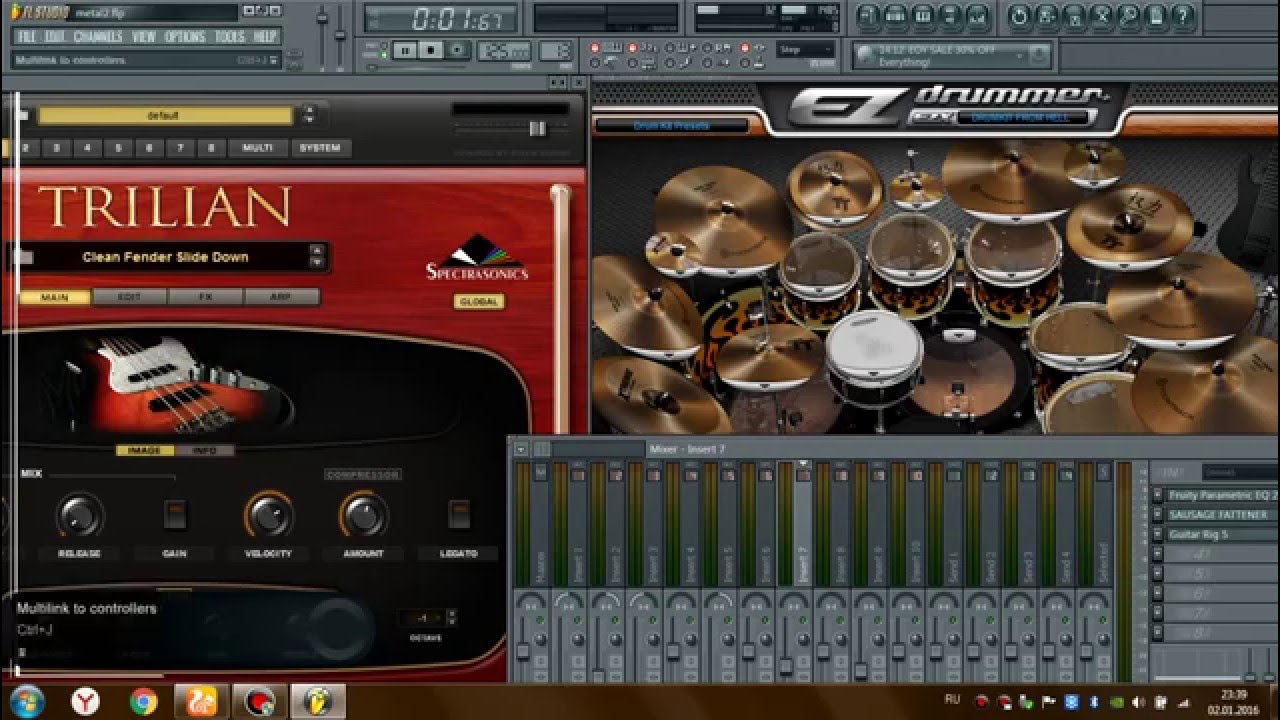Expand the news panel dropdown arrow

(x=1020, y=56)
